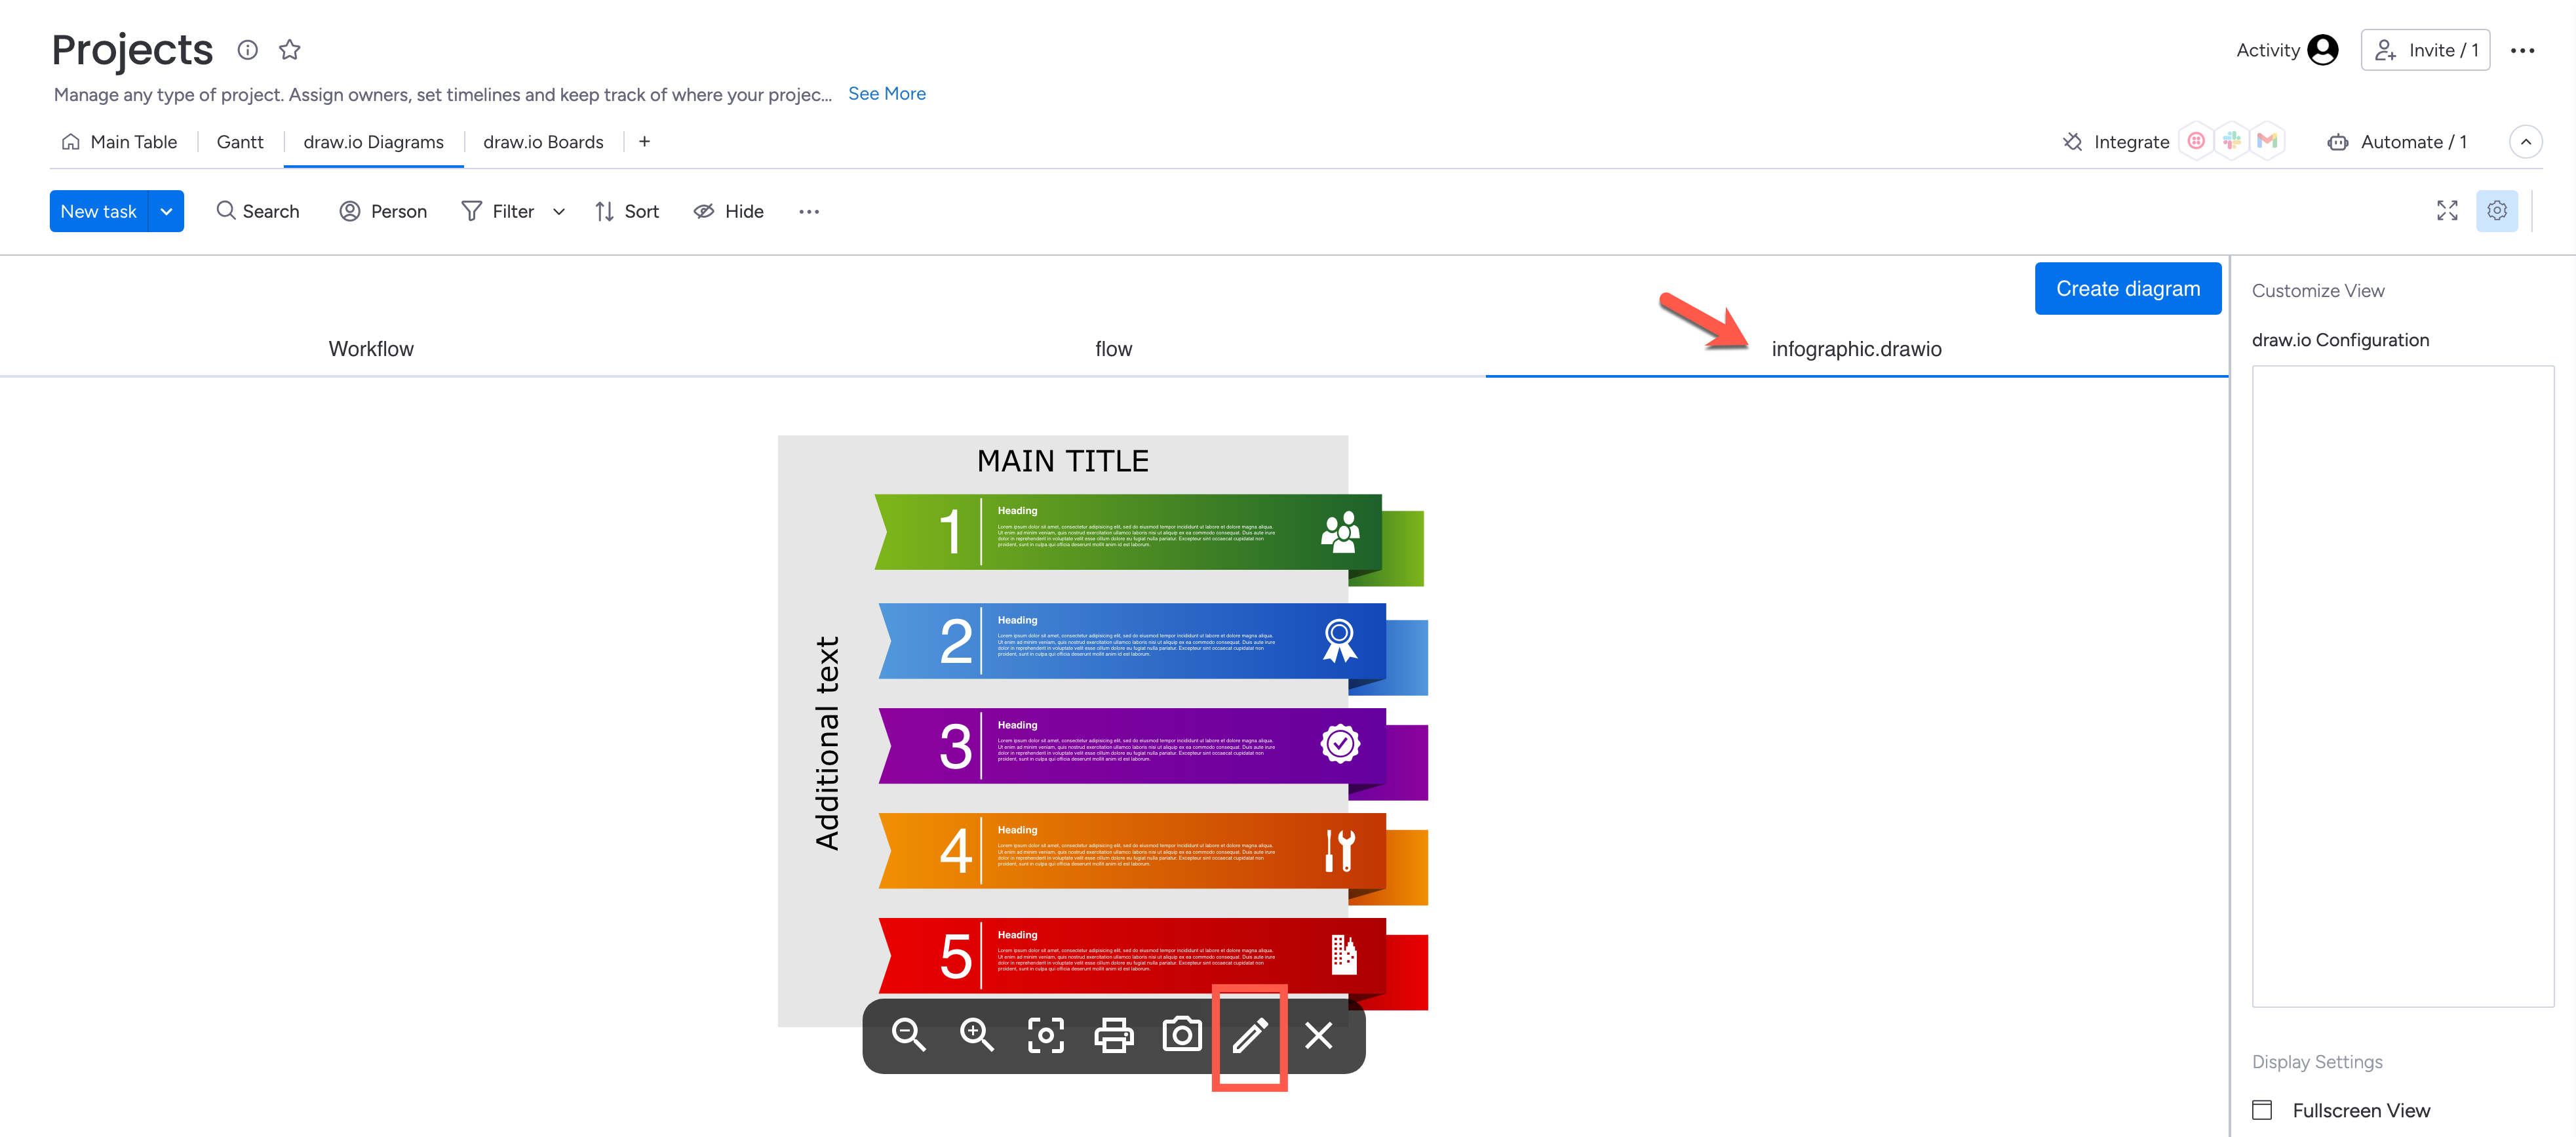The height and width of the screenshot is (1137, 2576).
Task: Switch to the draw.io Boards tab
Action: pyautogui.click(x=544, y=140)
